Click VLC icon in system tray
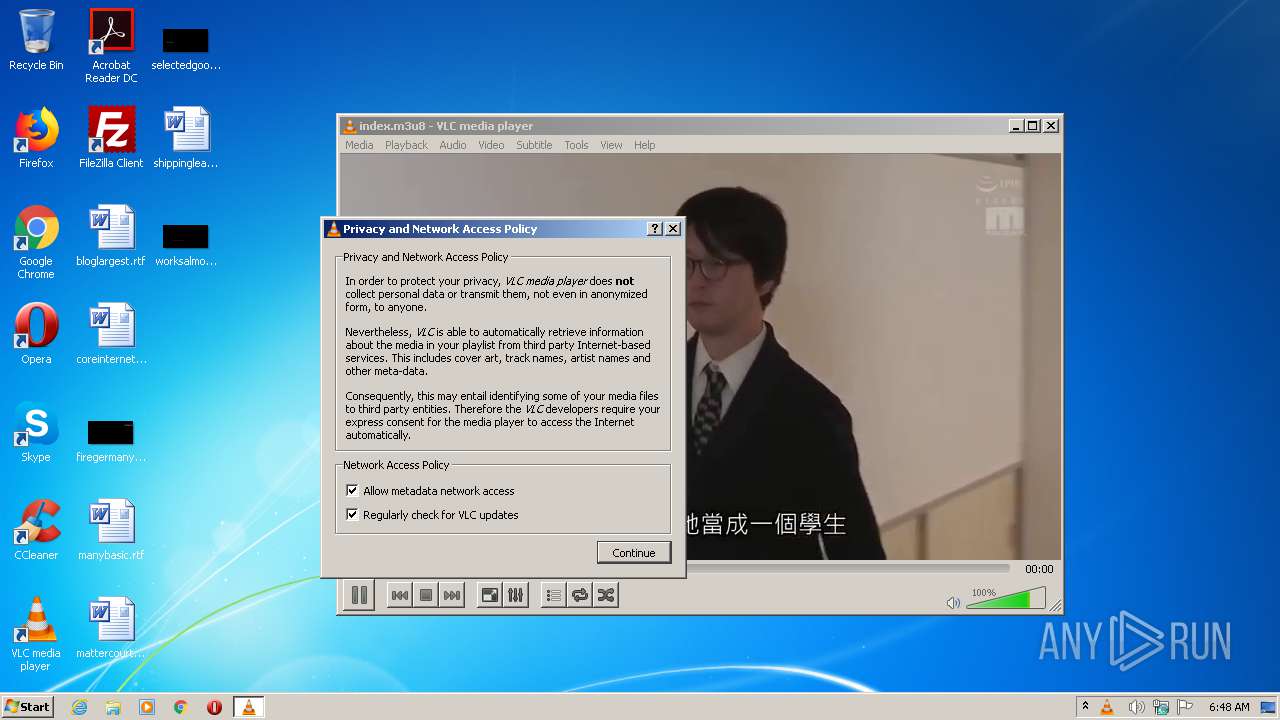Viewport: 1280px width, 720px height. click(x=1107, y=707)
